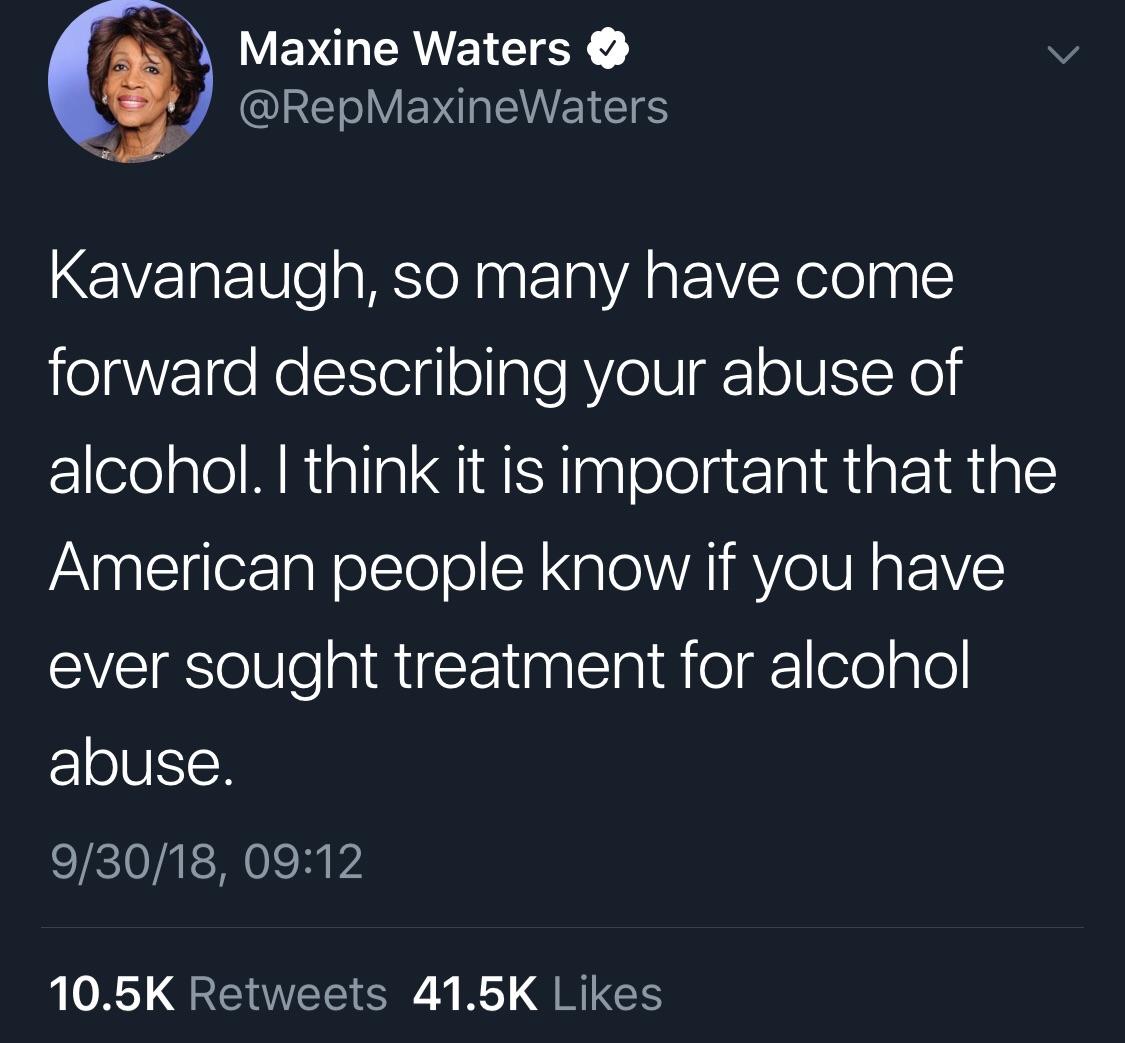
Task: Select the tweet body text
Action: click(x=552, y=519)
